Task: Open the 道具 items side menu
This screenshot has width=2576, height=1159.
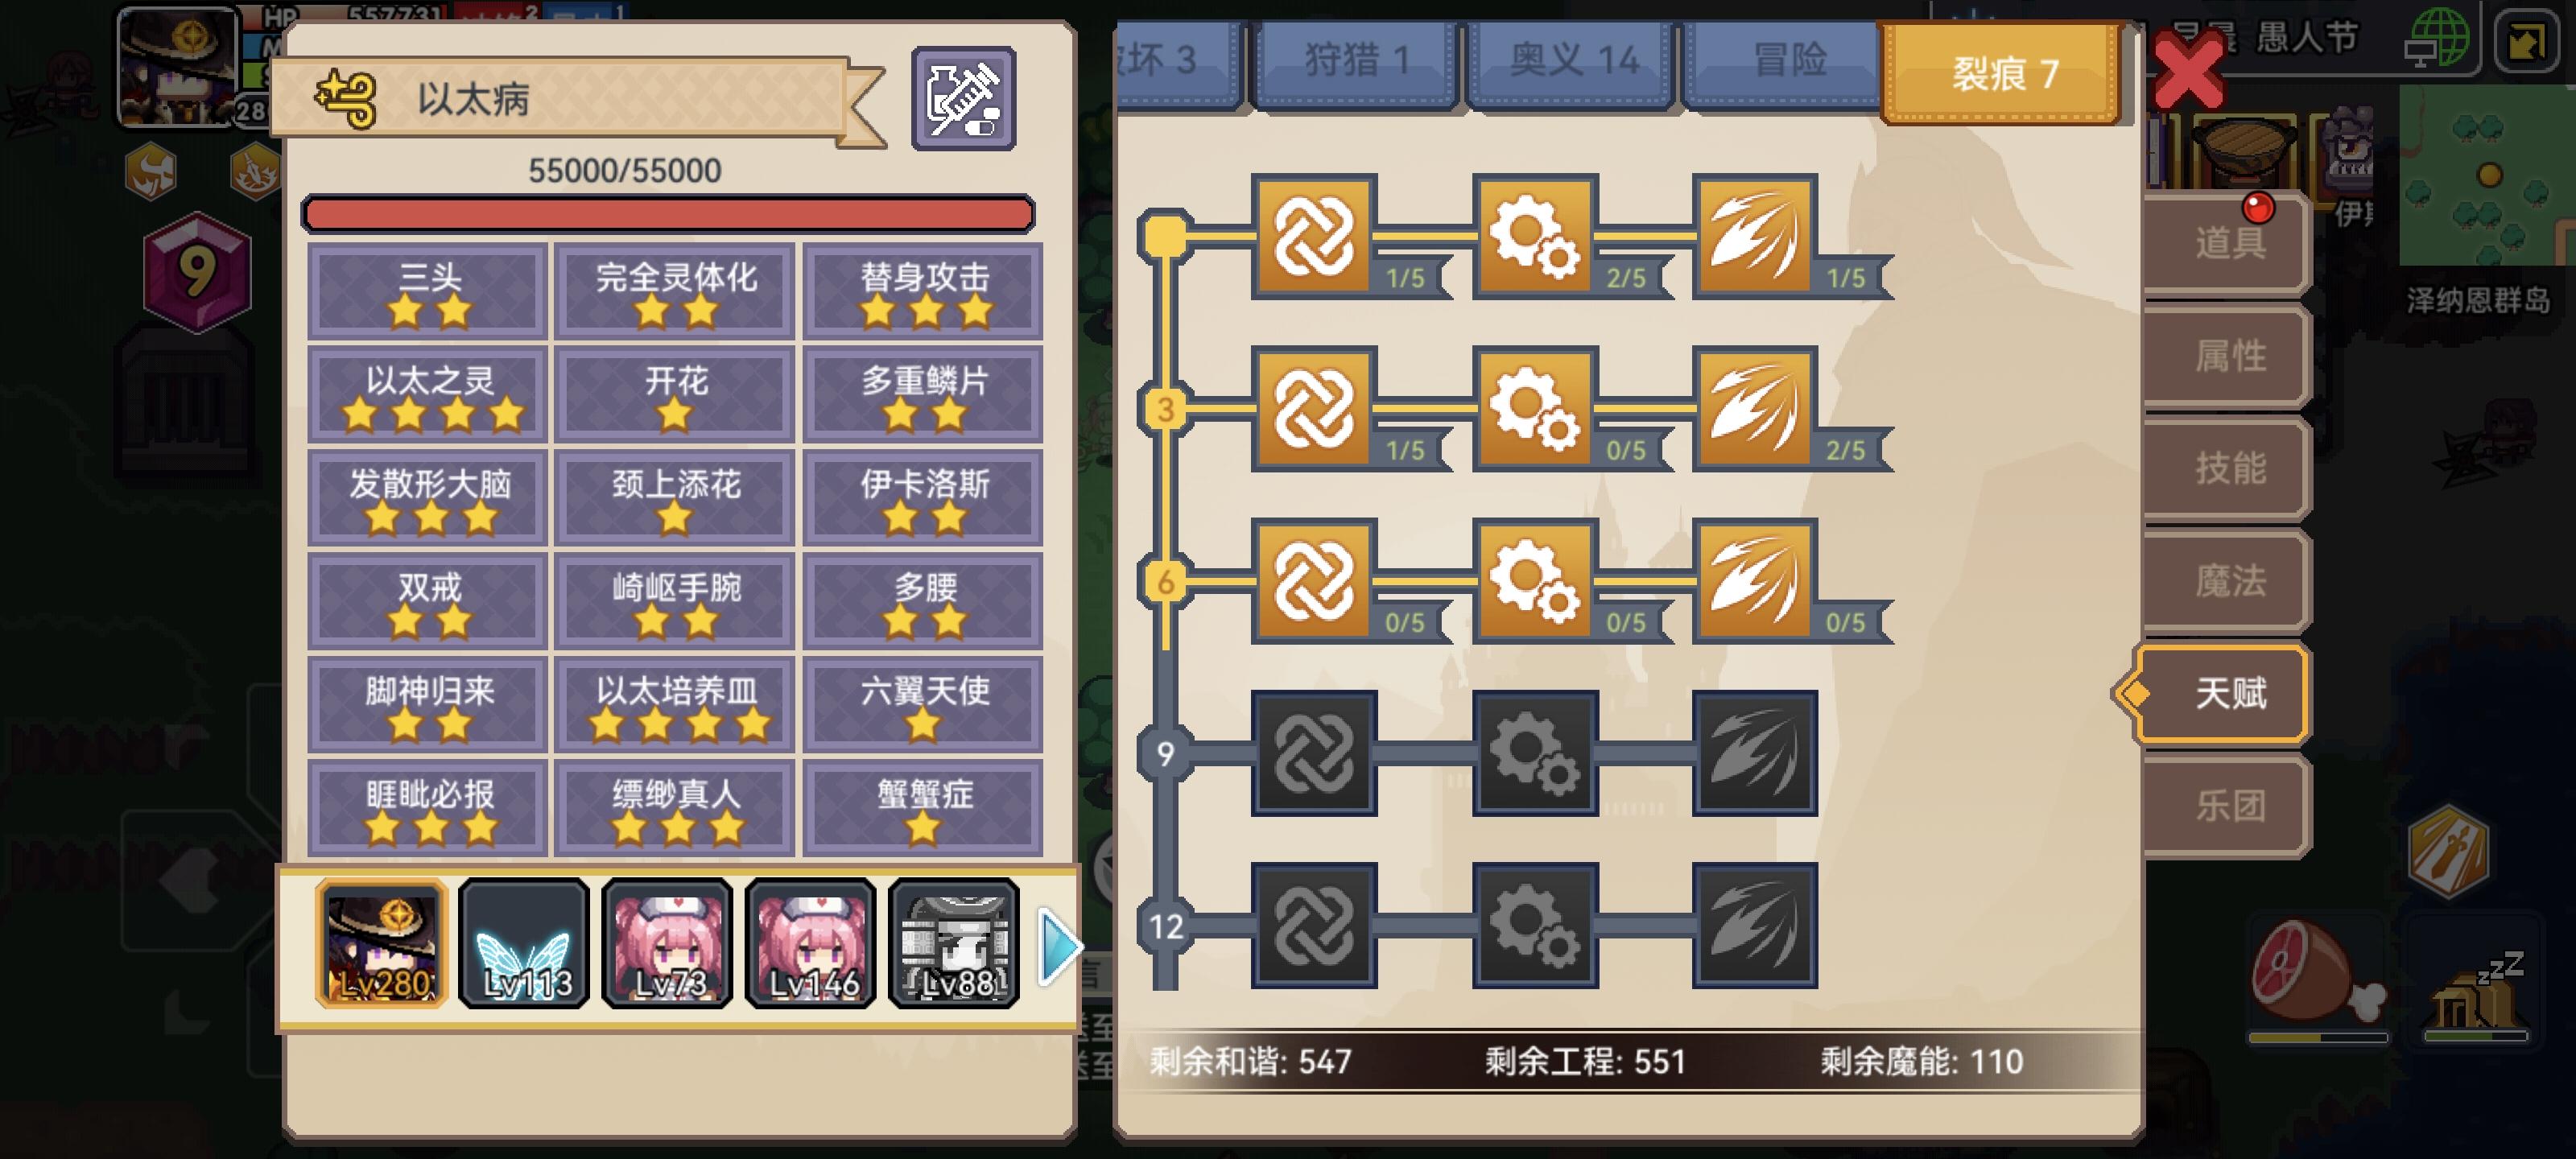Action: (x=2228, y=242)
